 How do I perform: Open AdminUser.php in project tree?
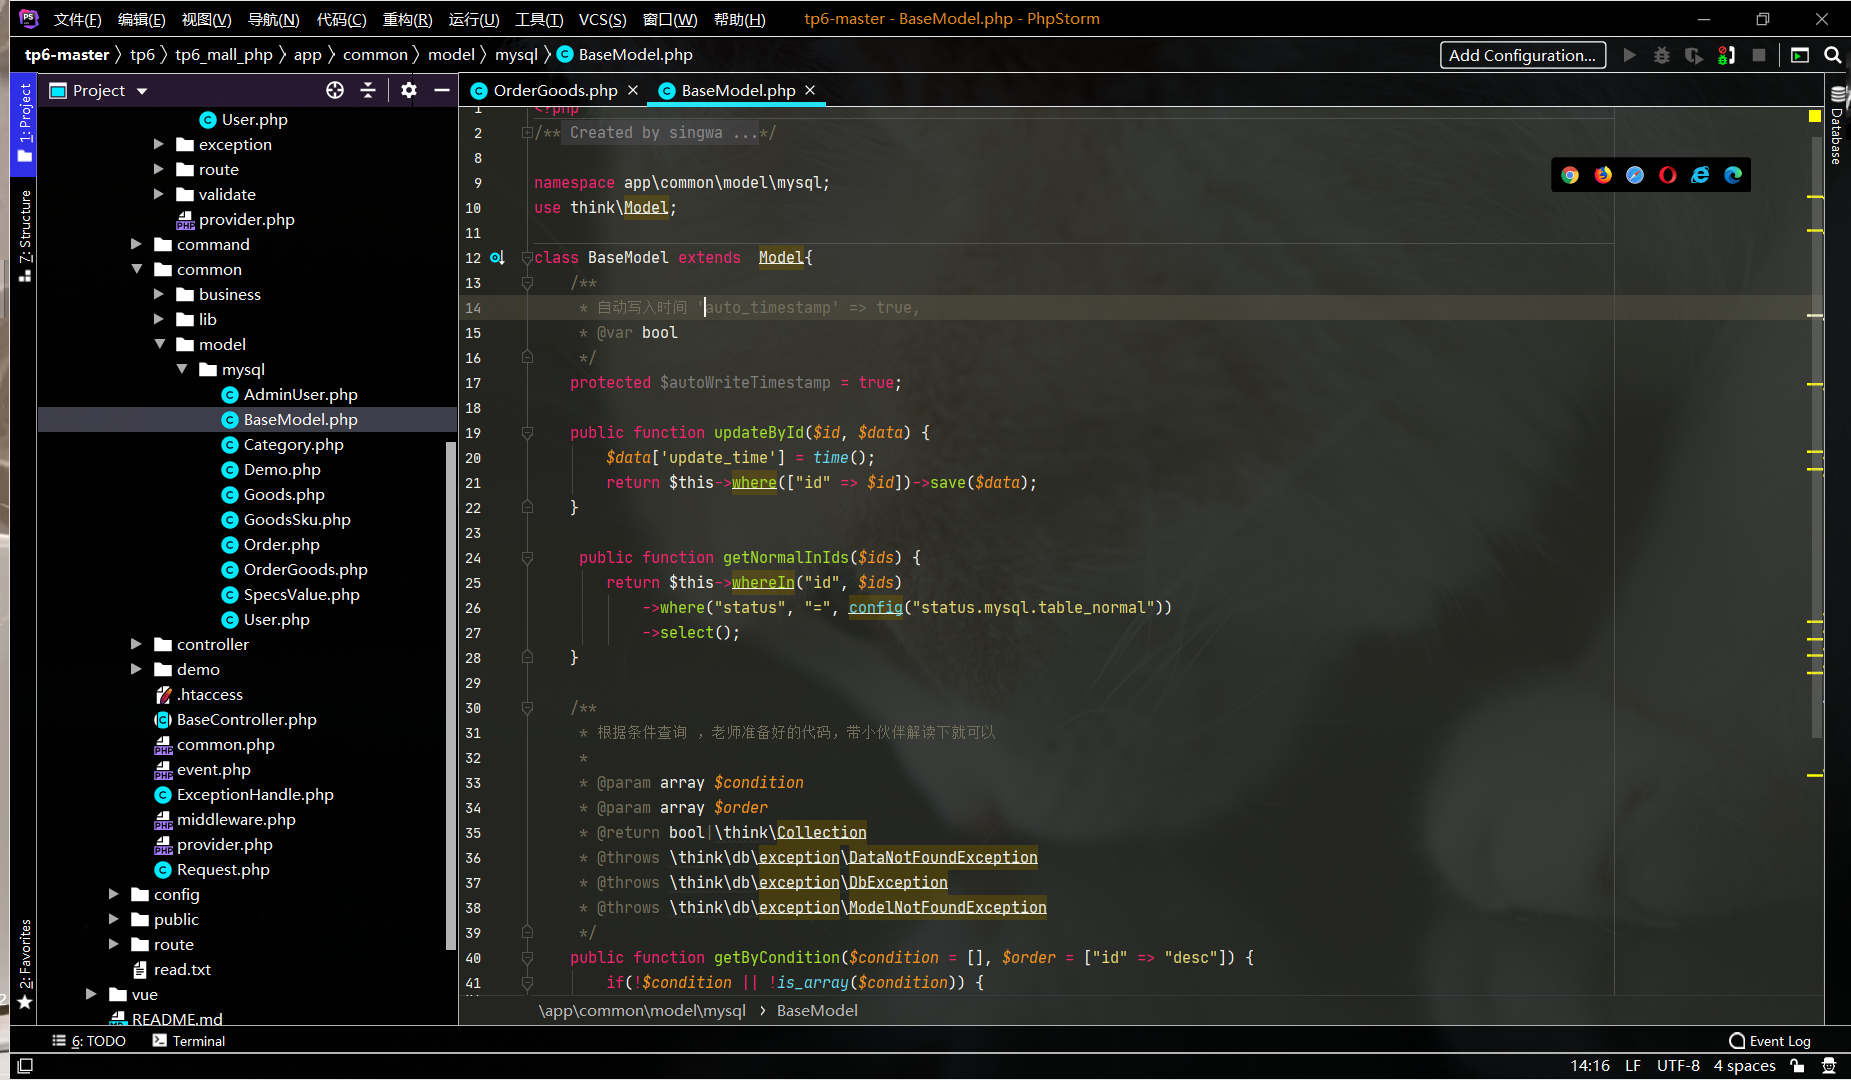[300, 394]
